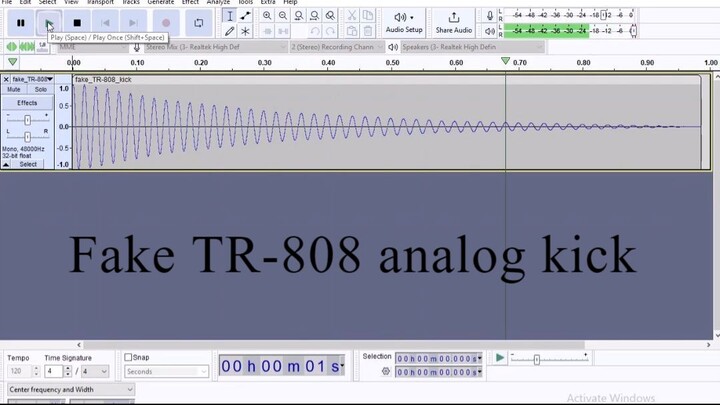720x405 pixels.
Task: Click the track Effects button
Action: [27, 103]
